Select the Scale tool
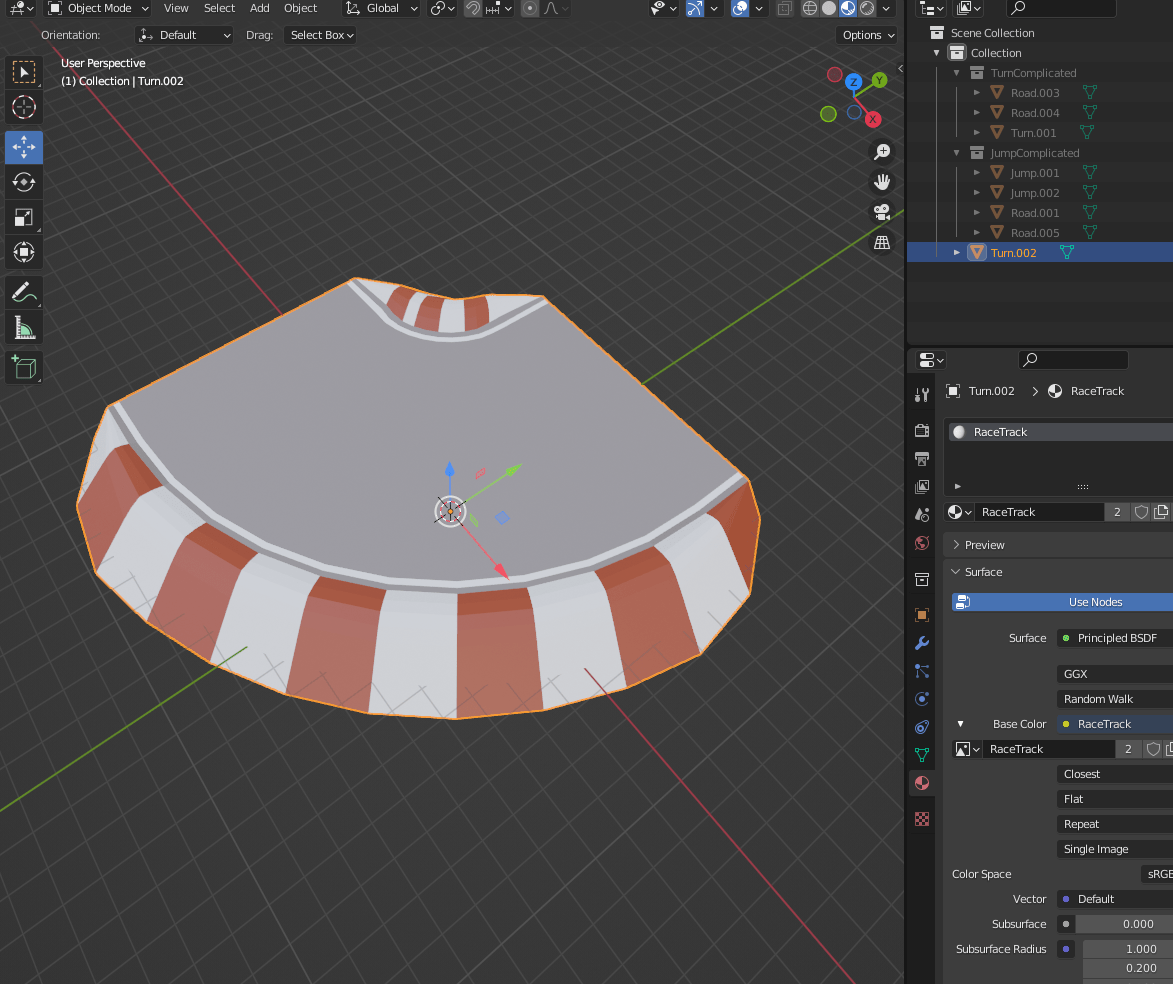Image resolution: width=1173 pixels, height=984 pixels. pos(24,217)
